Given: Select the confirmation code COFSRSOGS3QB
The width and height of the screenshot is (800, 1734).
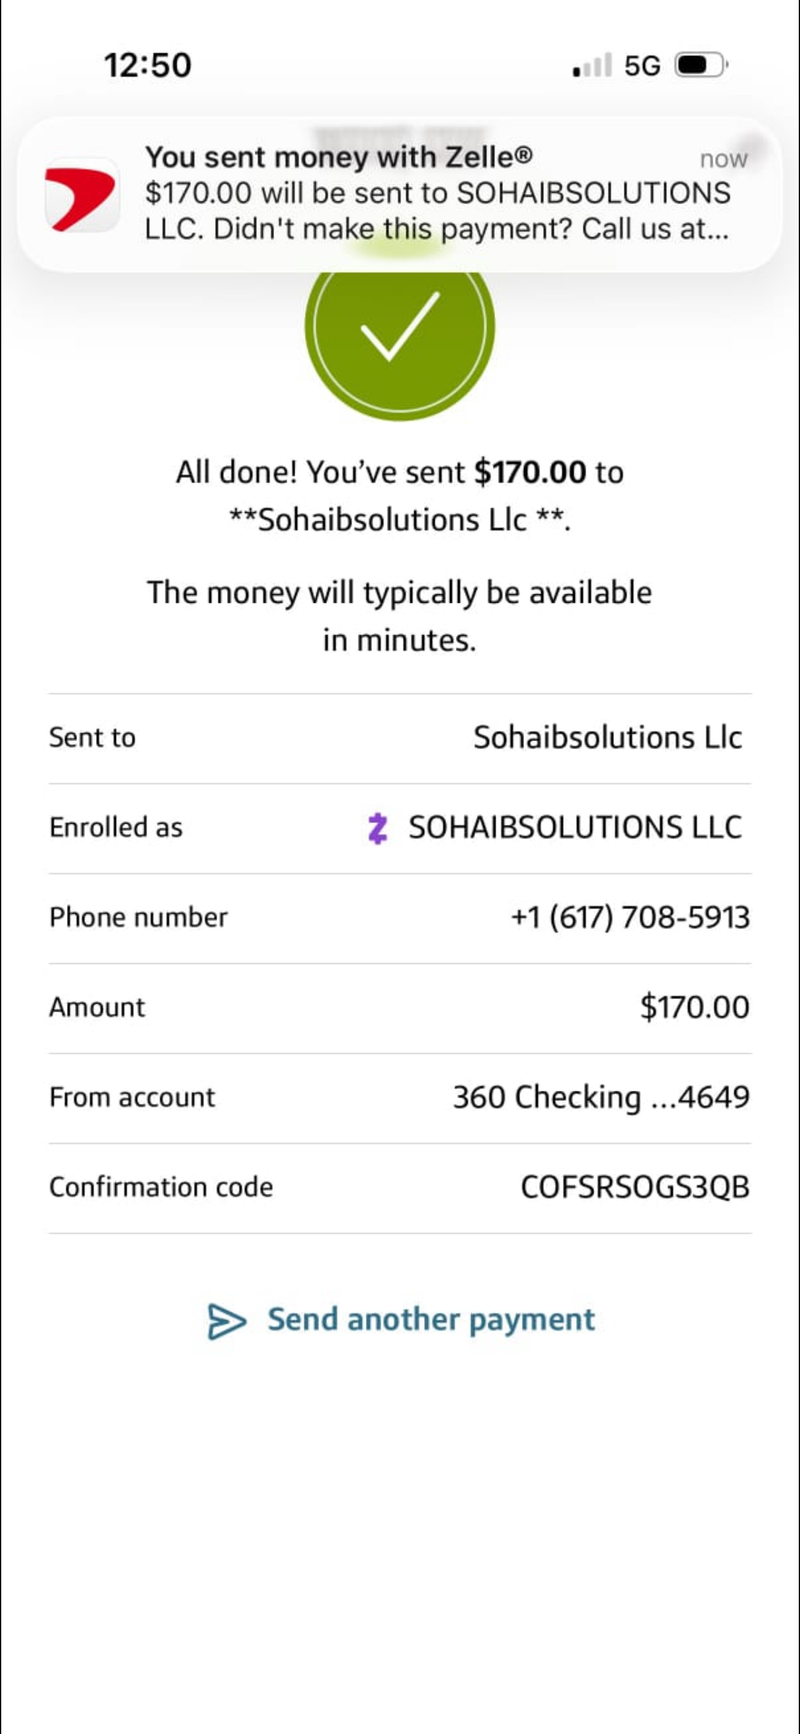Looking at the screenshot, I should click(x=635, y=1187).
